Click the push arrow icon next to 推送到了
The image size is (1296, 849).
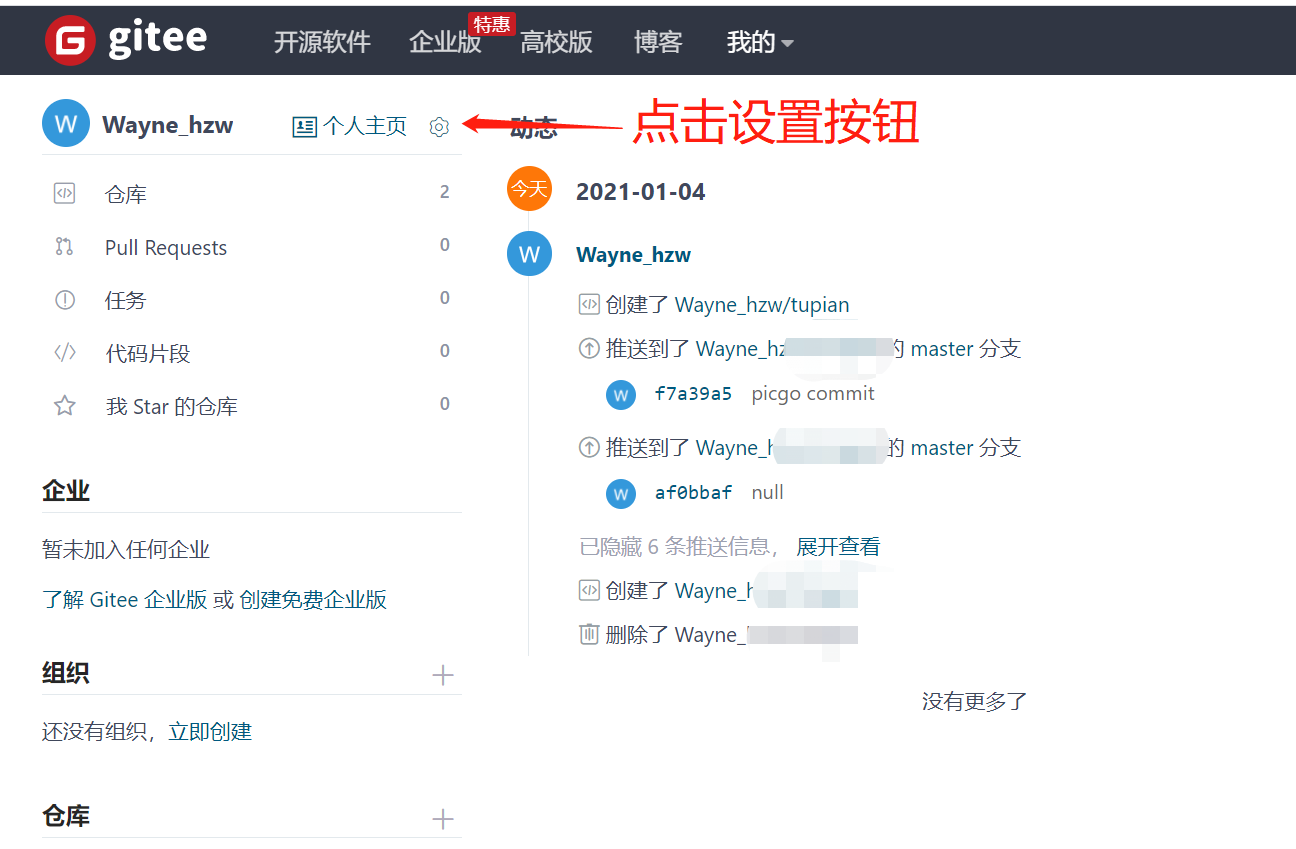(589, 348)
